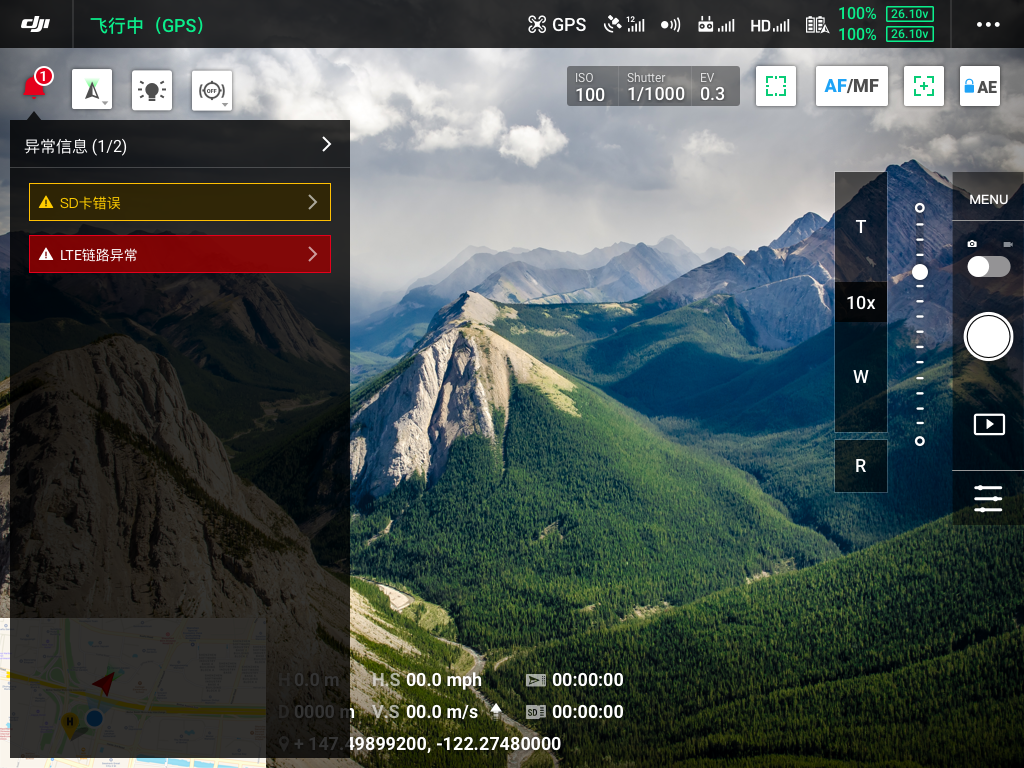1024x768 pixels.
Task: Open the three-dot more options menu
Action: coord(987,25)
